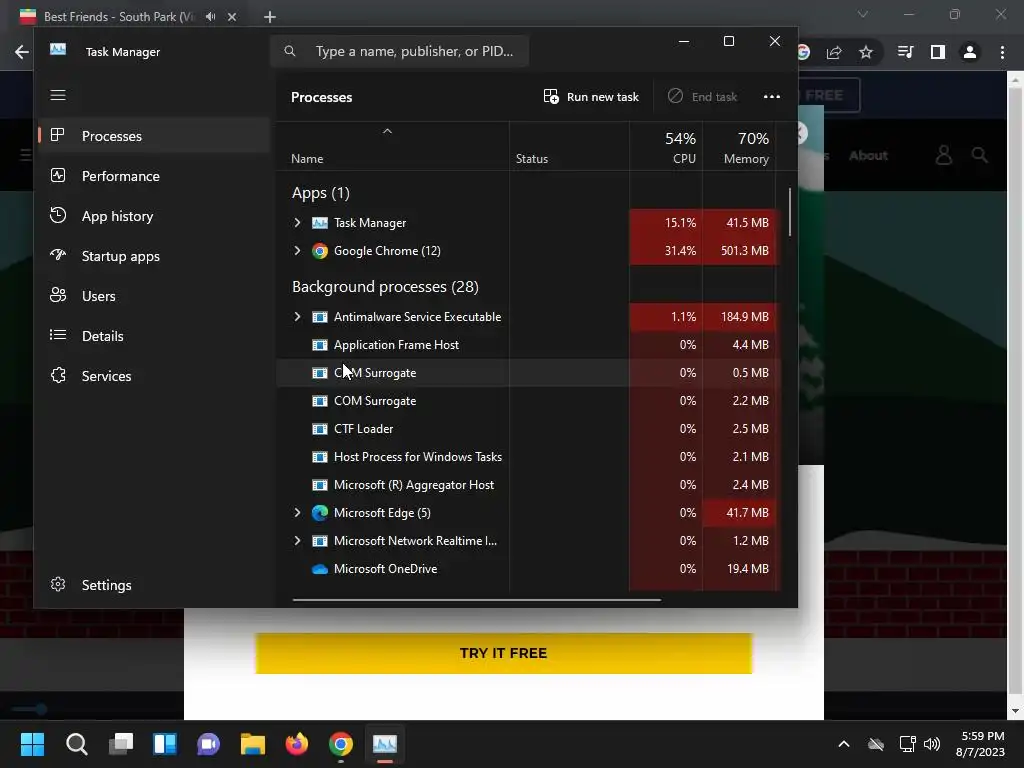Open Chrome side panel icon
Image resolution: width=1024 pixels, height=768 pixels.
tap(938, 52)
